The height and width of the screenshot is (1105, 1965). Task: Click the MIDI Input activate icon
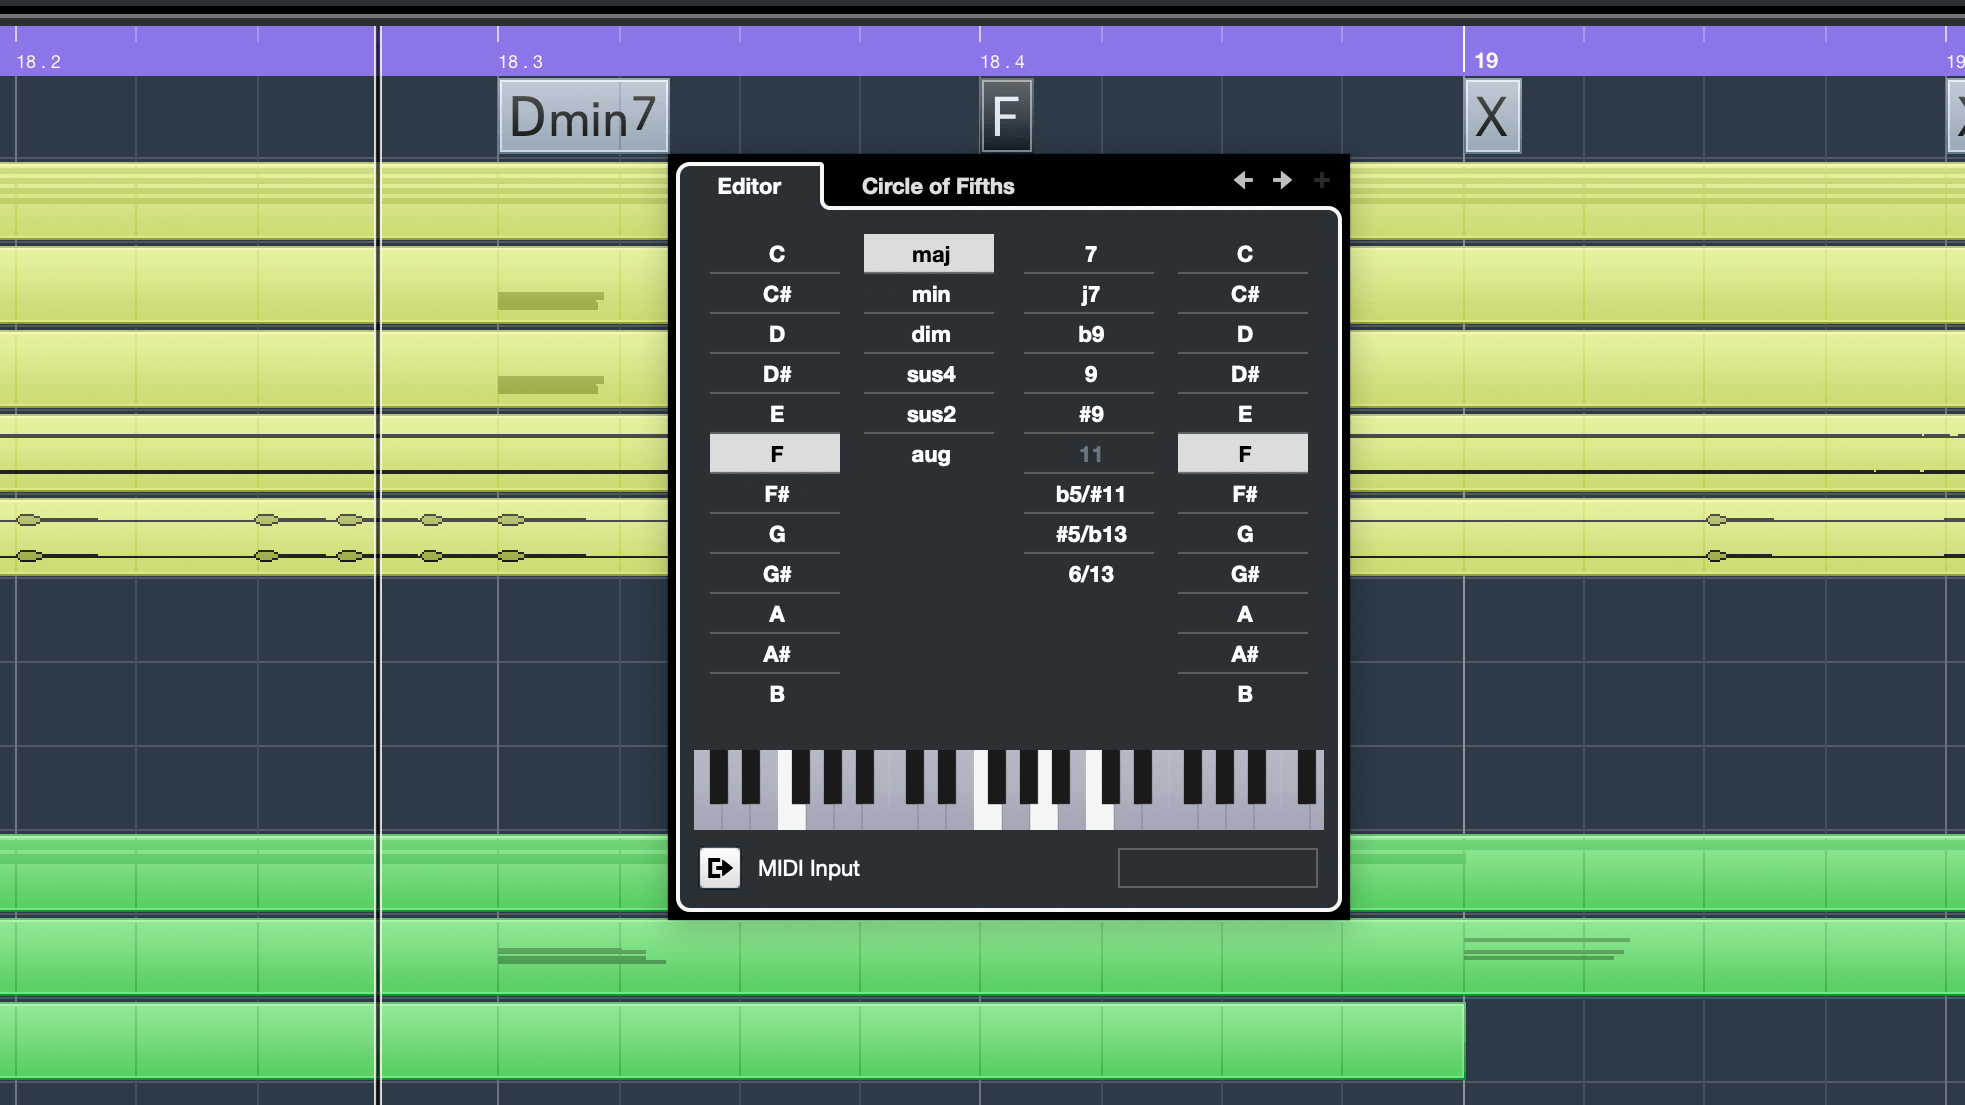(719, 868)
